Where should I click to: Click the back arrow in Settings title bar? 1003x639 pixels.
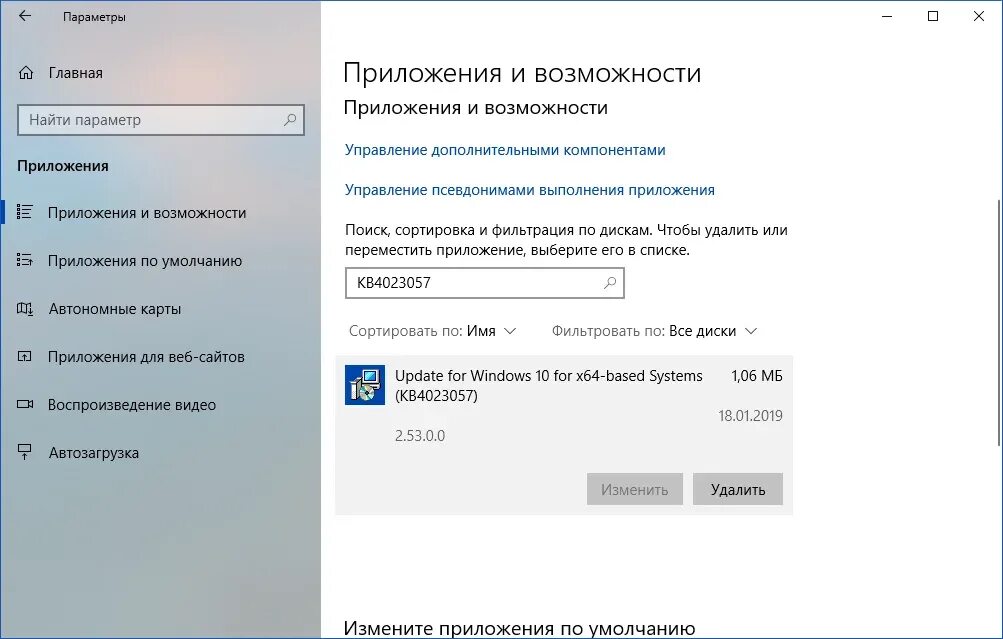pyautogui.click(x=25, y=17)
